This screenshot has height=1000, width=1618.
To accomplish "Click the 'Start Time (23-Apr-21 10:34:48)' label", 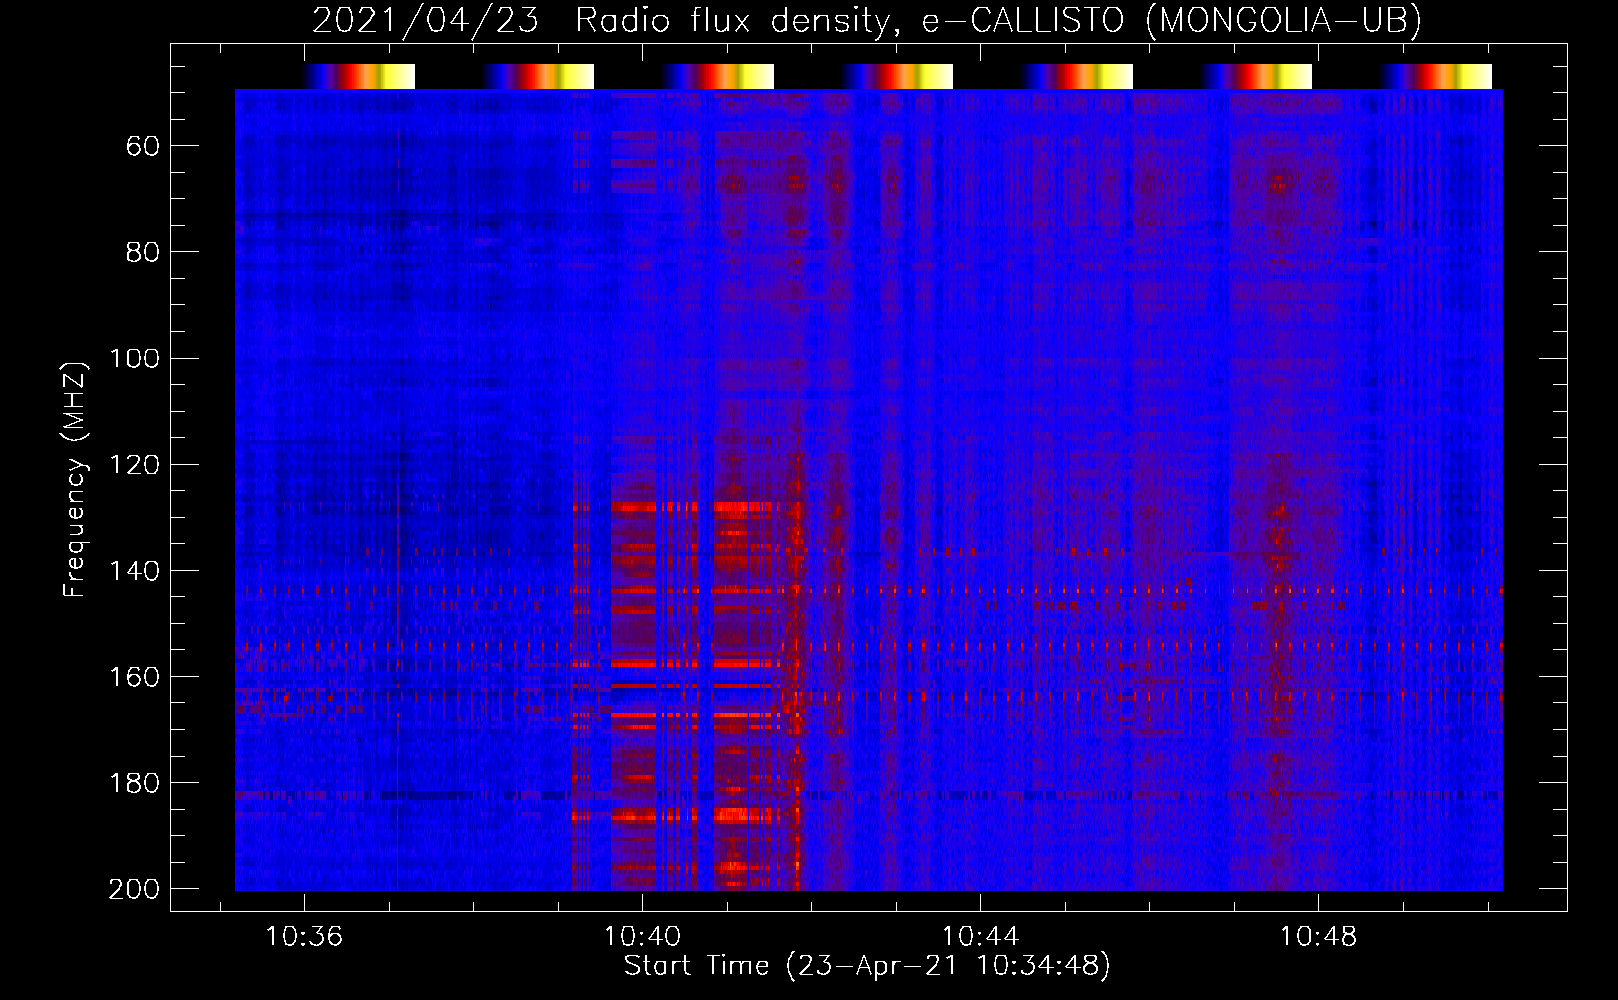I will click(867, 966).
